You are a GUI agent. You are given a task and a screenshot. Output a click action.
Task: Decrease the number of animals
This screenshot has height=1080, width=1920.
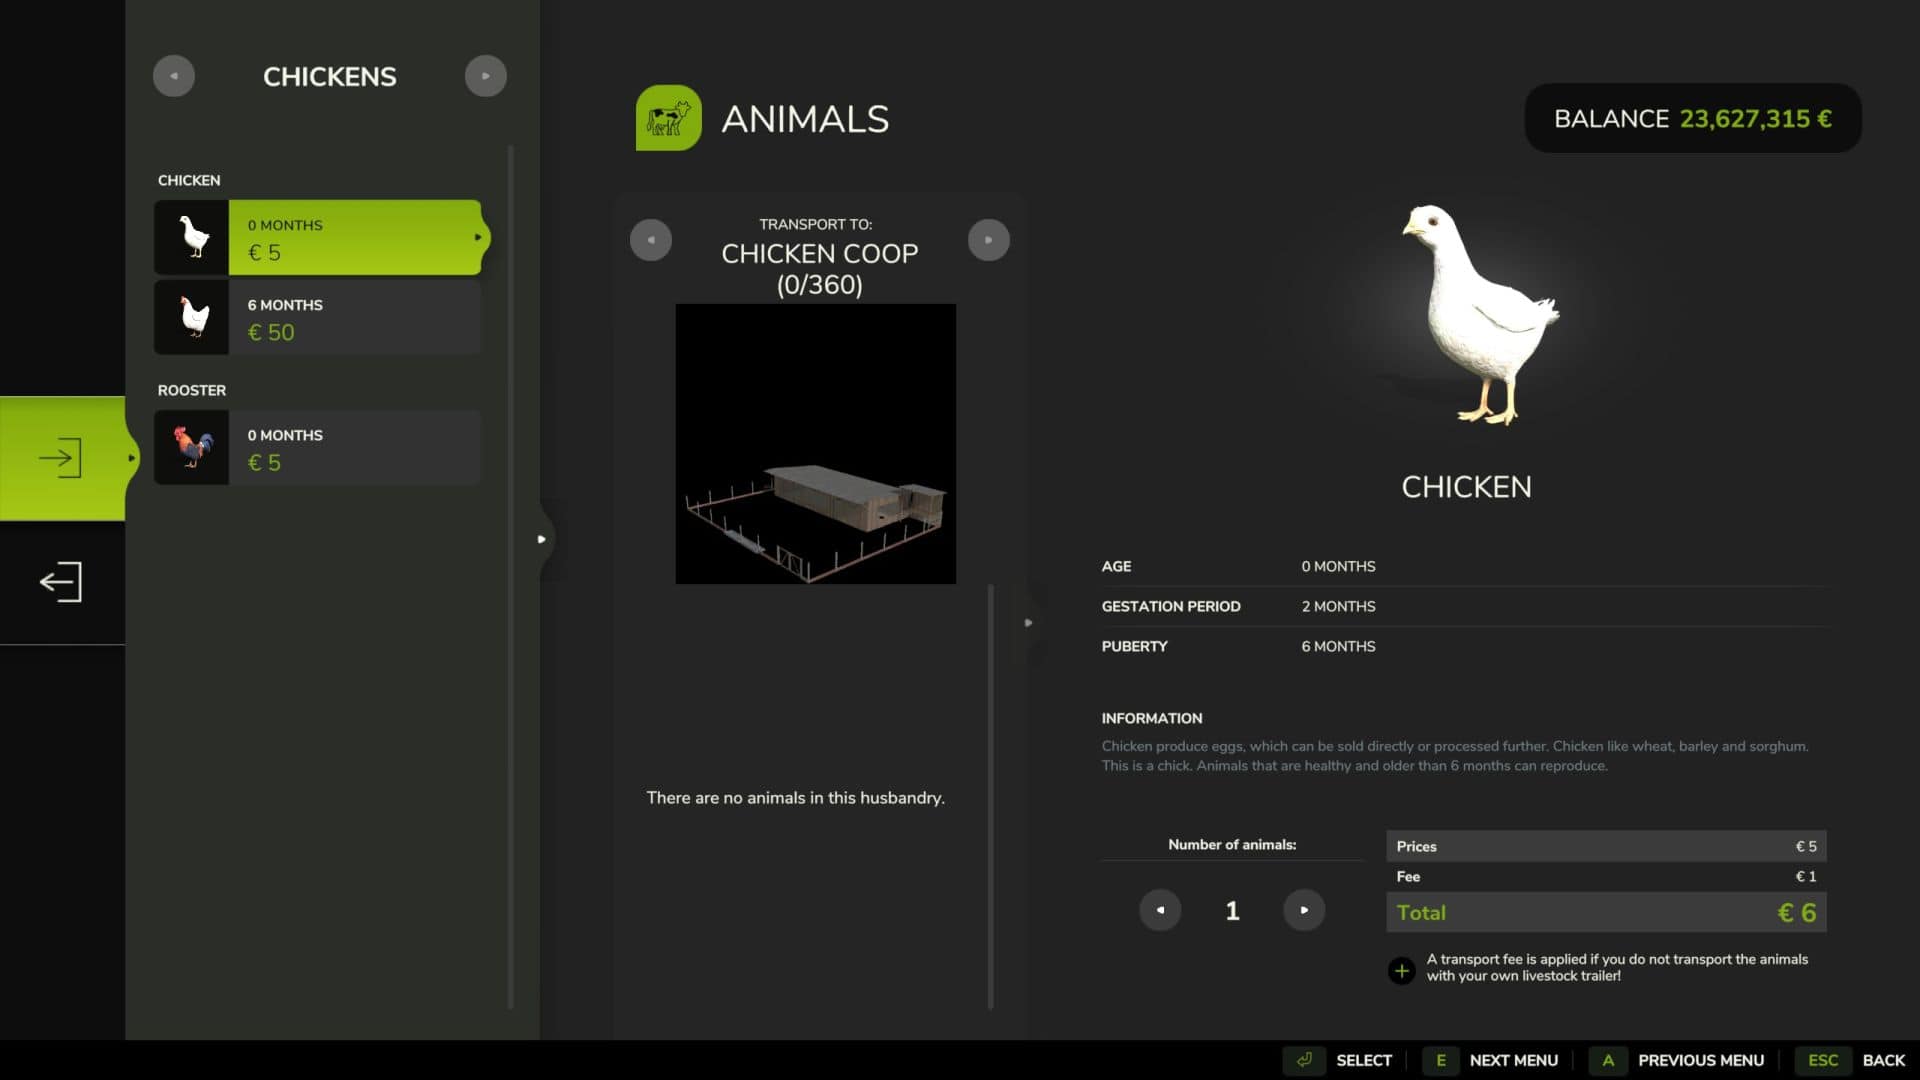[x=1160, y=910]
